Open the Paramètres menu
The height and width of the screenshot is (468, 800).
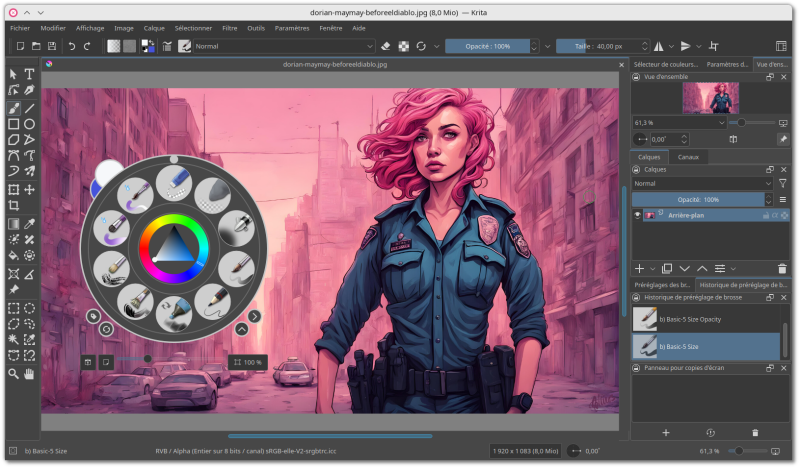[x=292, y=29]
